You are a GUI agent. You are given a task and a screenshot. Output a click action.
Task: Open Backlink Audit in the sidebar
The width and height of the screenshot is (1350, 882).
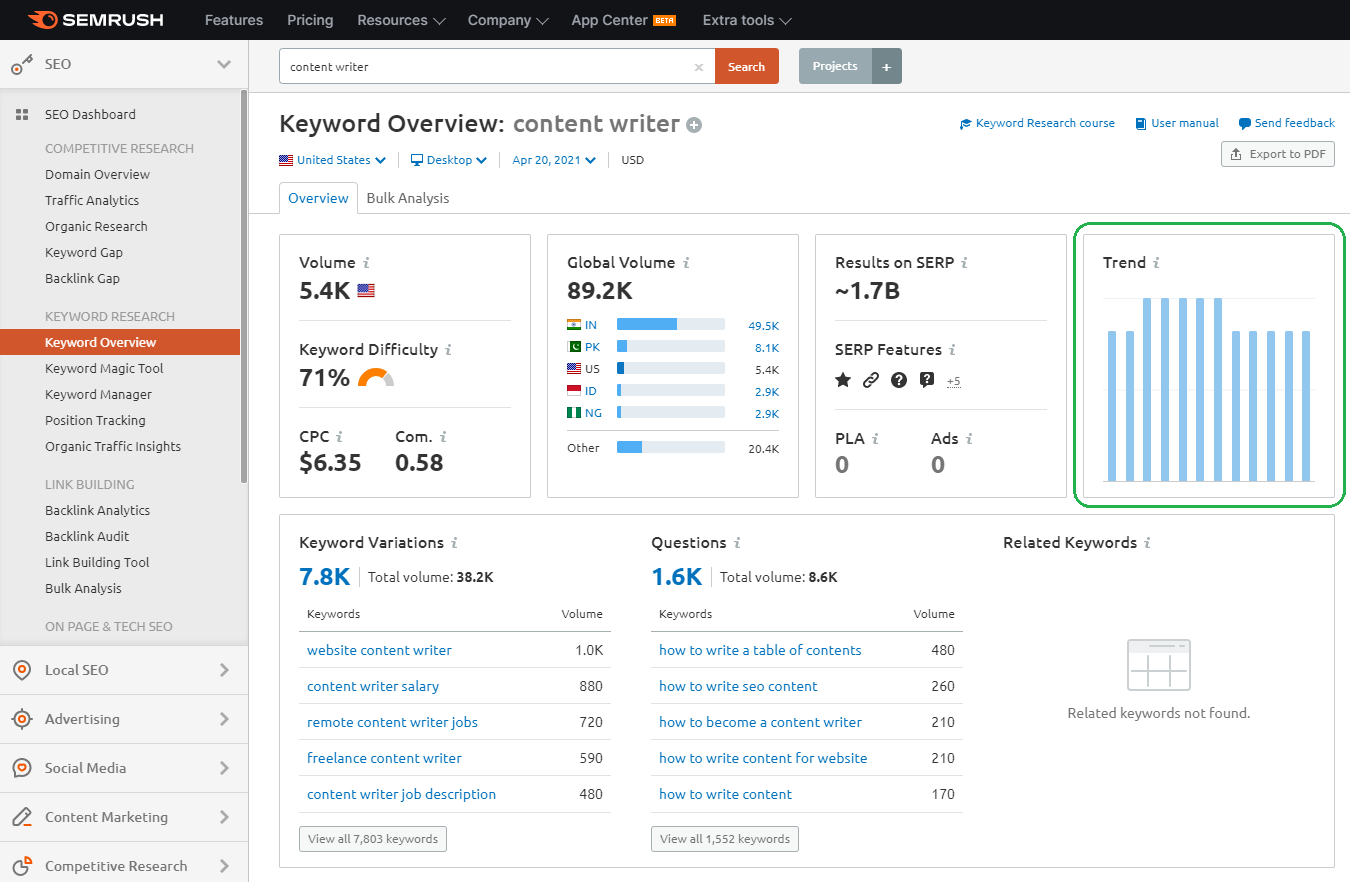pos(87,537)
